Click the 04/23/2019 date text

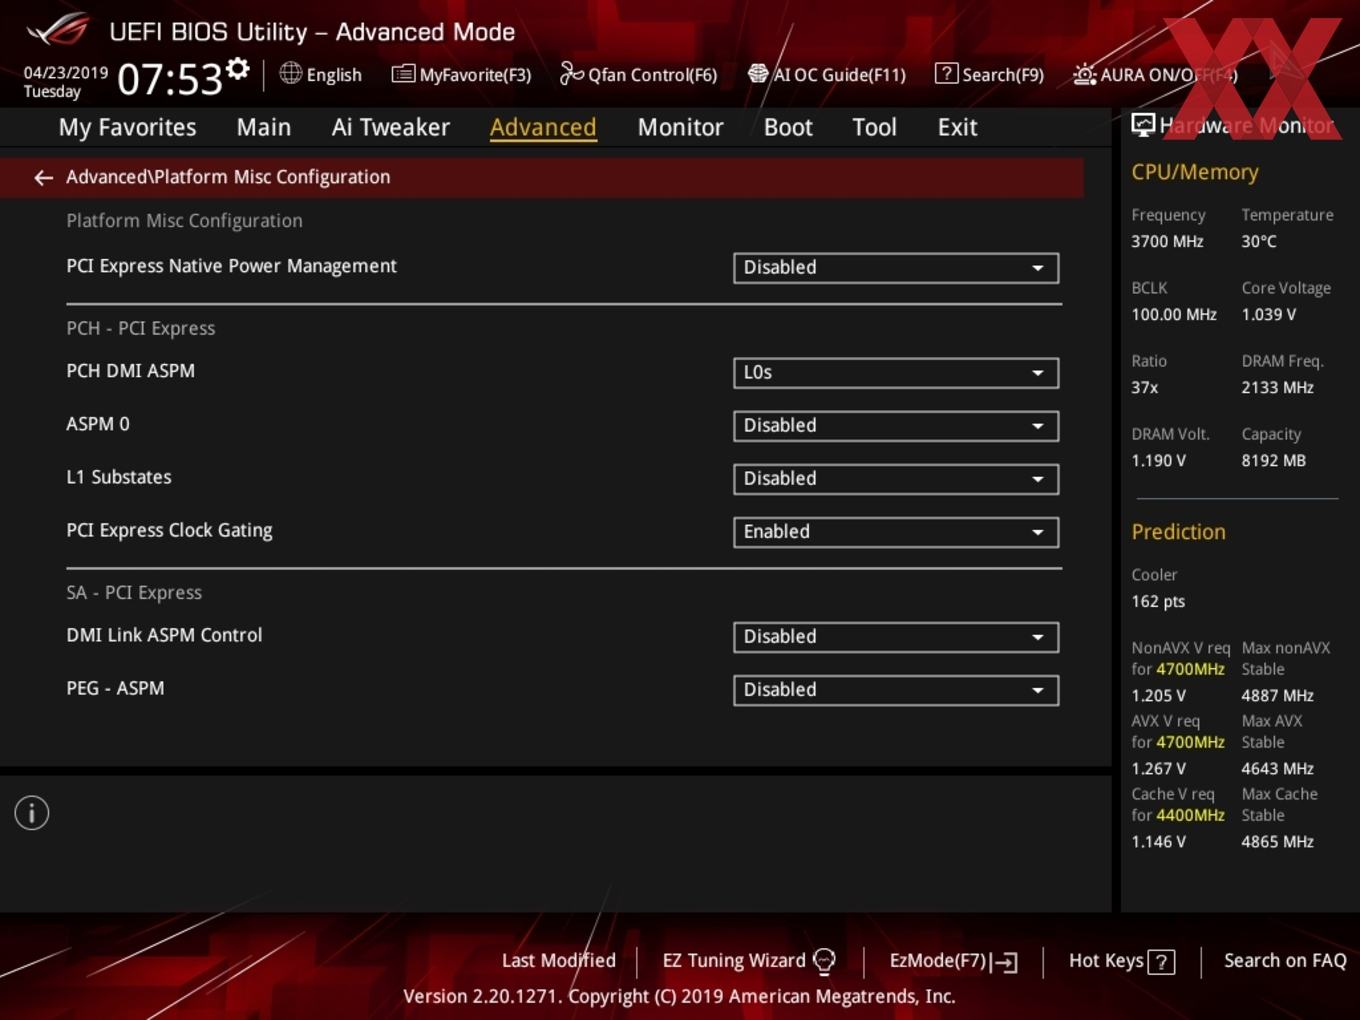[x=66, y=73]
